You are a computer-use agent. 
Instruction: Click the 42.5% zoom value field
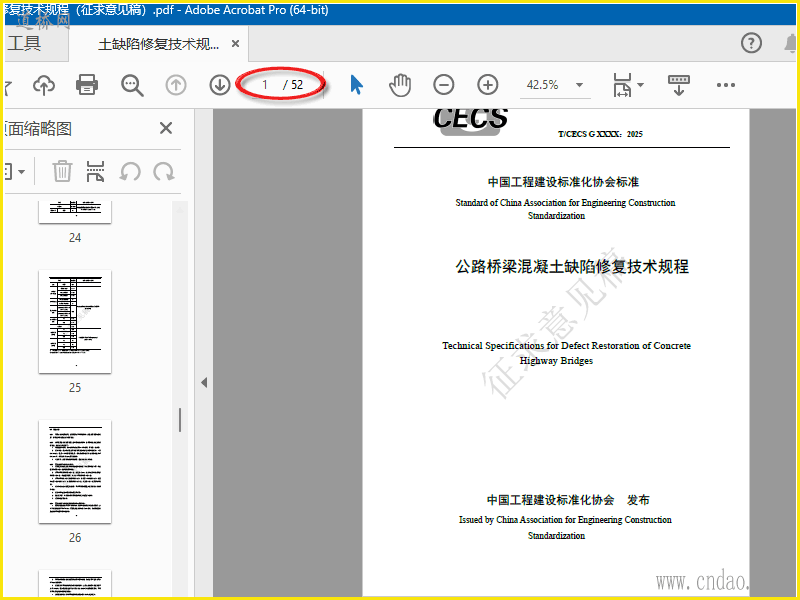[542, 85]
